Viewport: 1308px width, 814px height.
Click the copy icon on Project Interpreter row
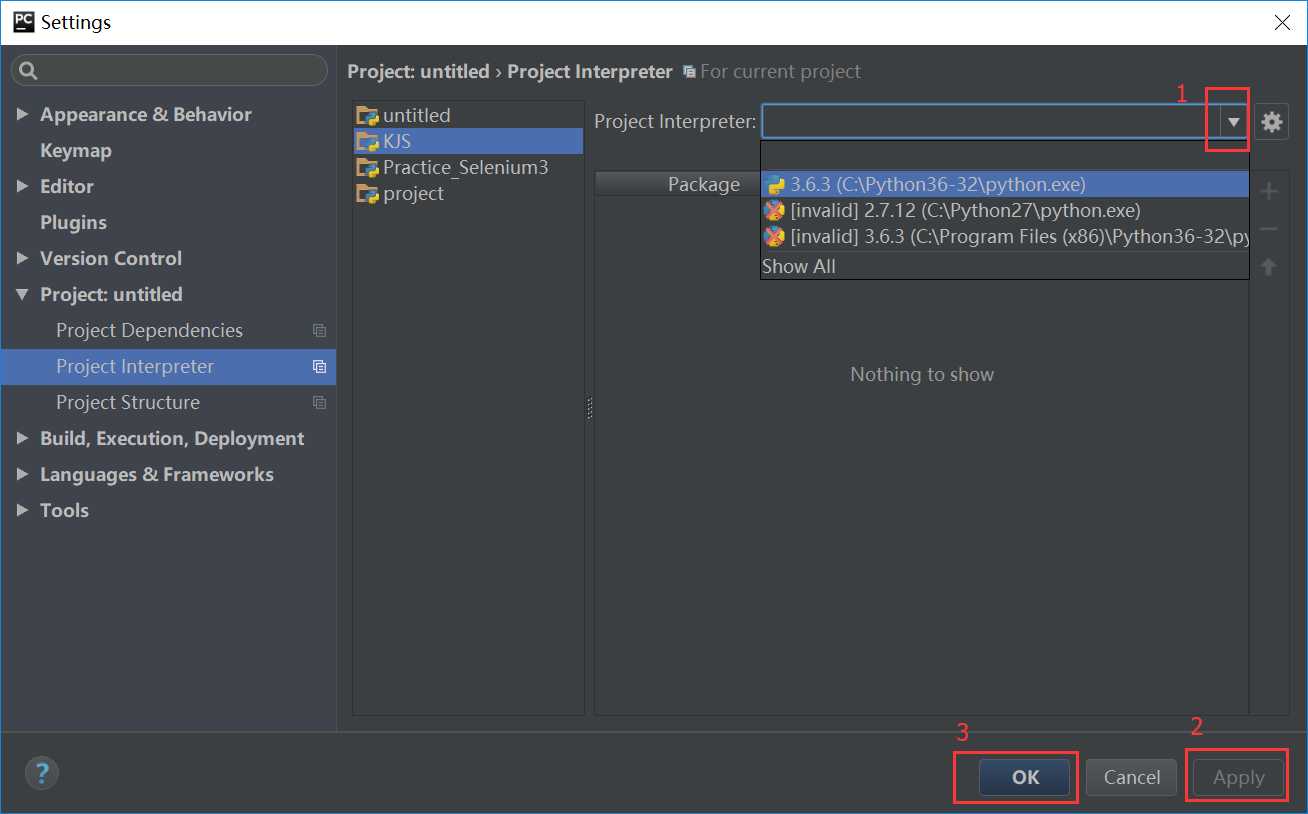(319, 367)
